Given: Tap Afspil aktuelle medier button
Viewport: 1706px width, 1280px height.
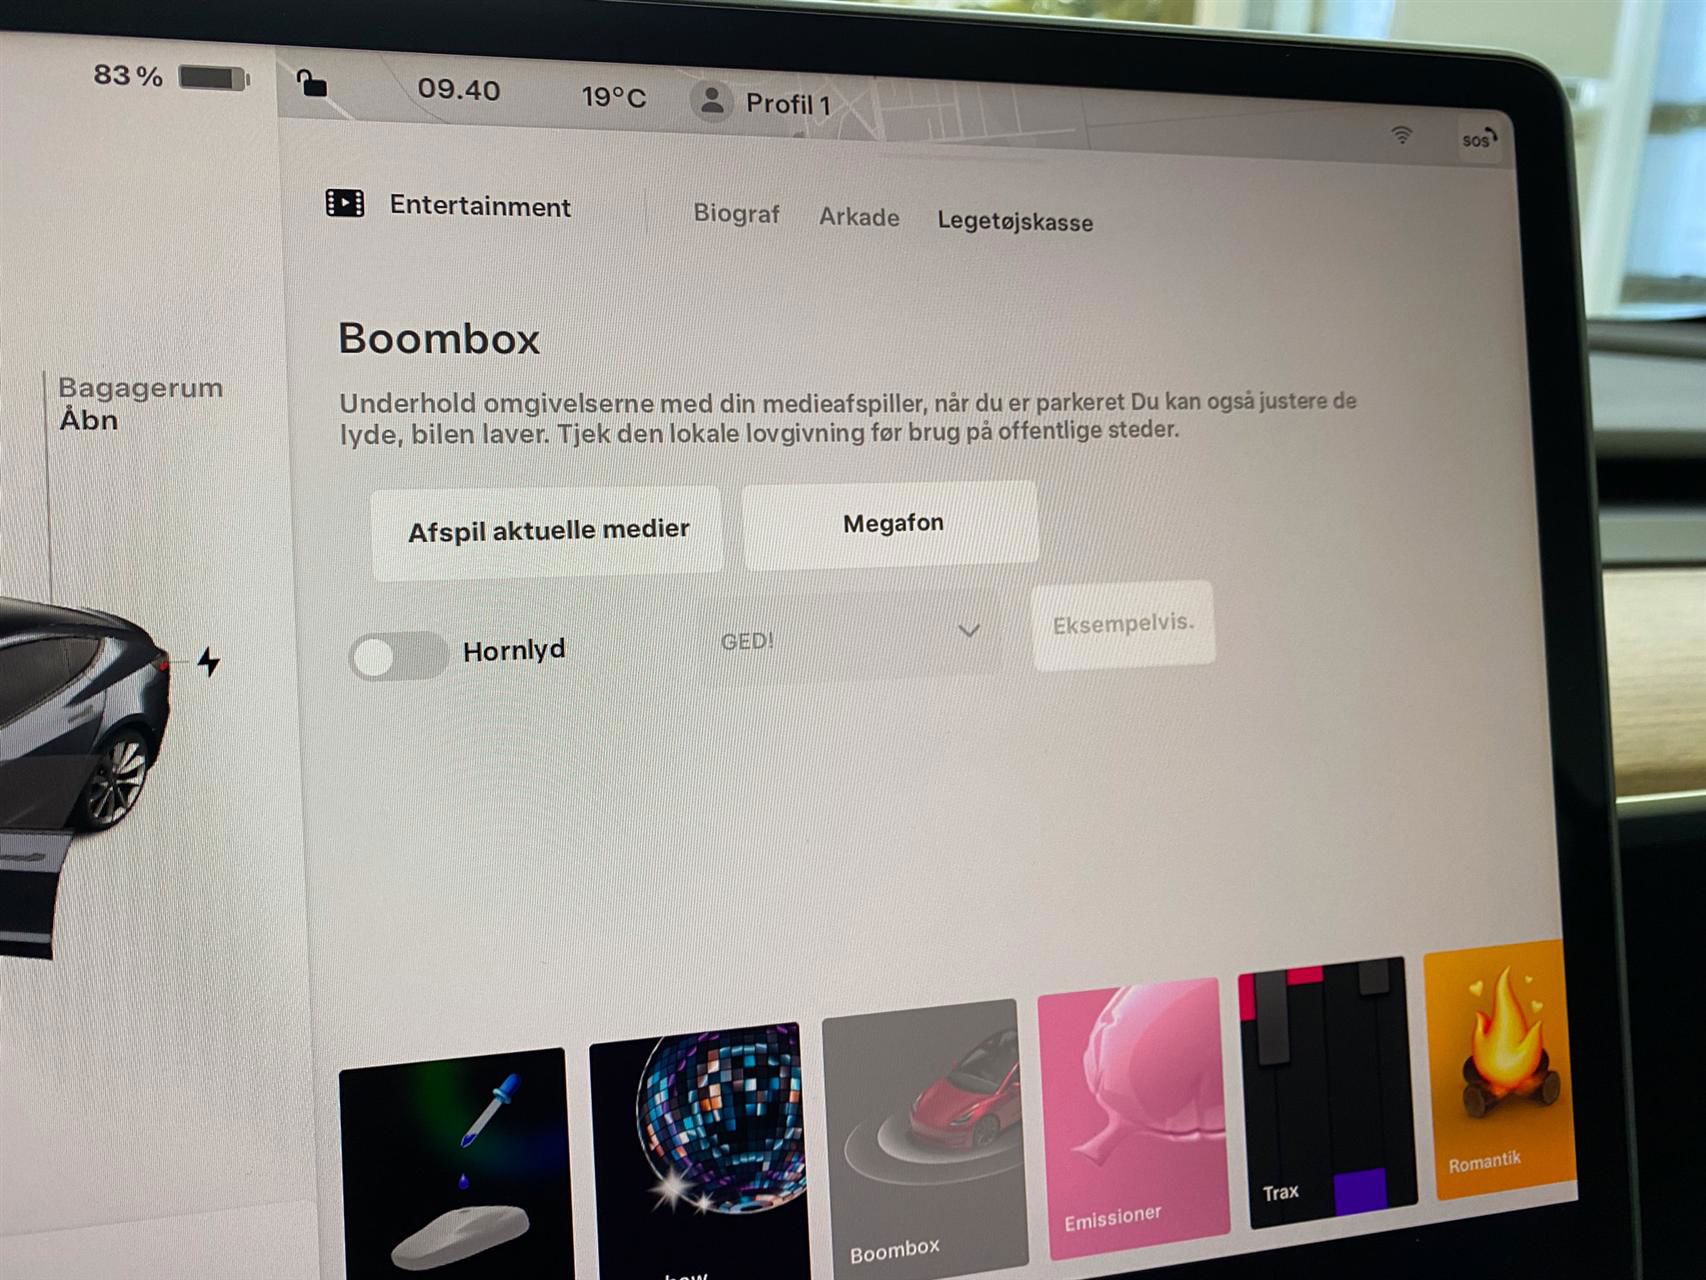Looking at the screenshot, I should coord(547,532).
